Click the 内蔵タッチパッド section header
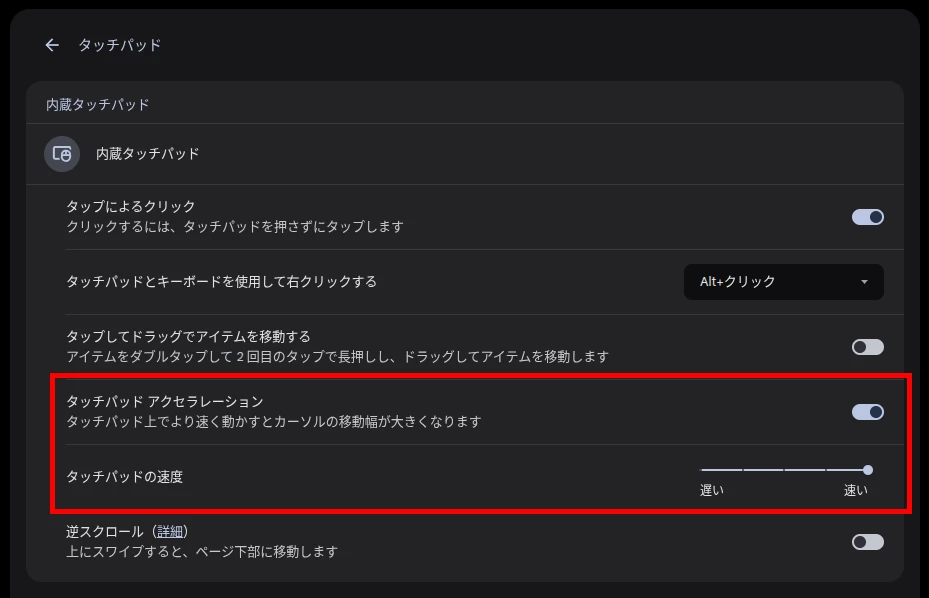The height and width of the screenshot is (598, 929). [x=98, y=105]
